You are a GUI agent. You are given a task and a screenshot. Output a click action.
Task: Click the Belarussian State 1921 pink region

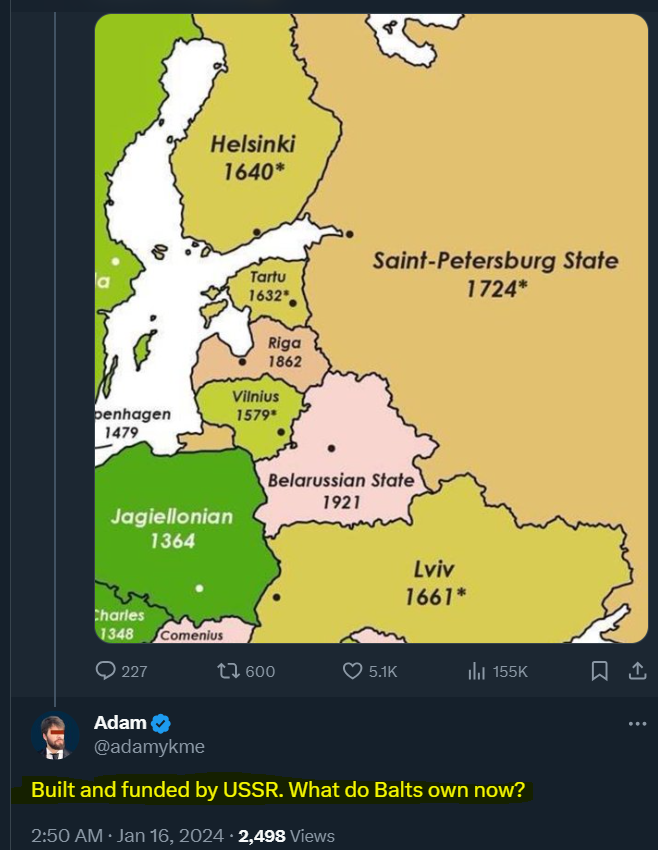tap(340, 490)
